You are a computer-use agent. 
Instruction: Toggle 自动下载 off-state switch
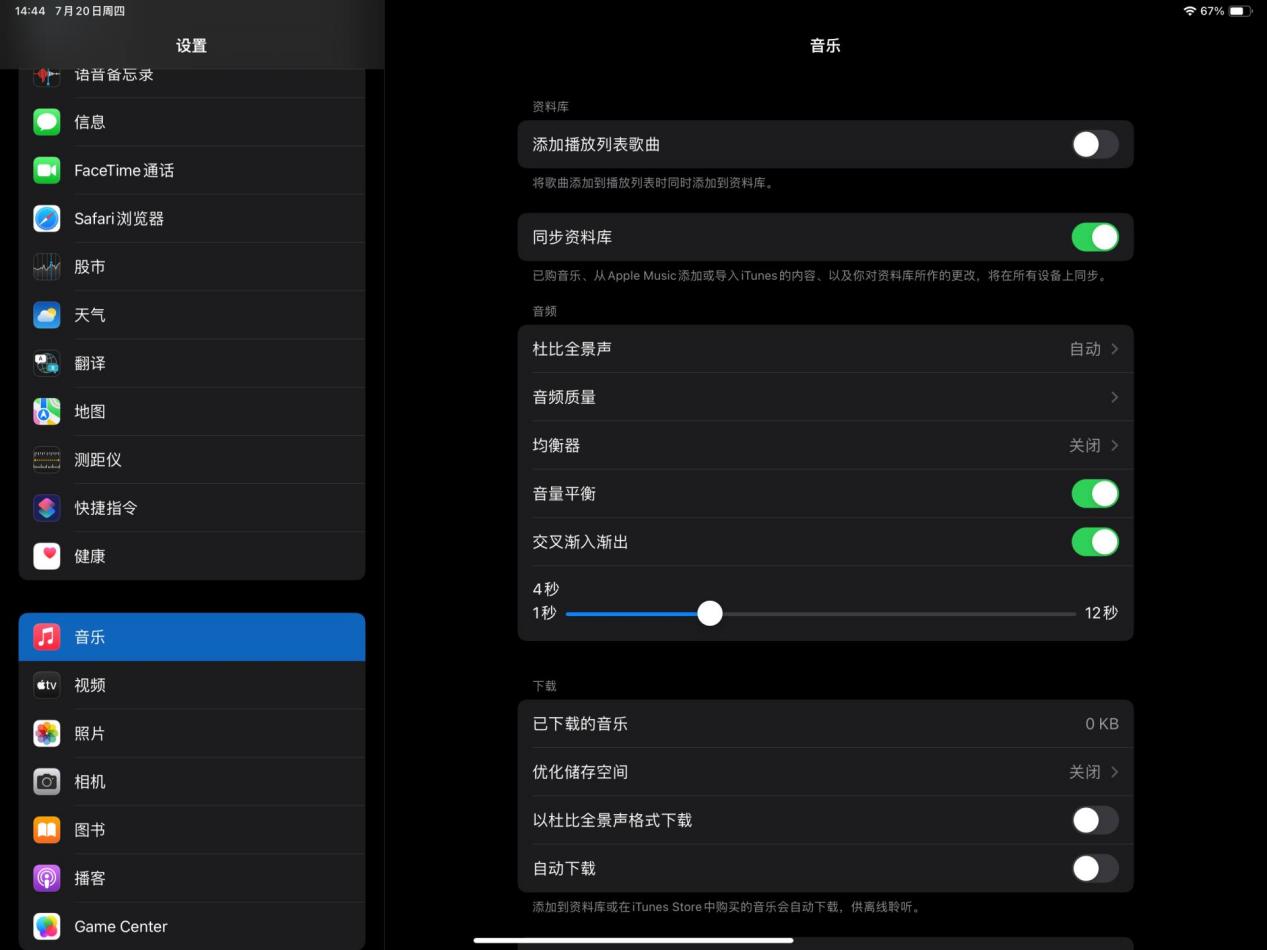[x=1094, y=868]
